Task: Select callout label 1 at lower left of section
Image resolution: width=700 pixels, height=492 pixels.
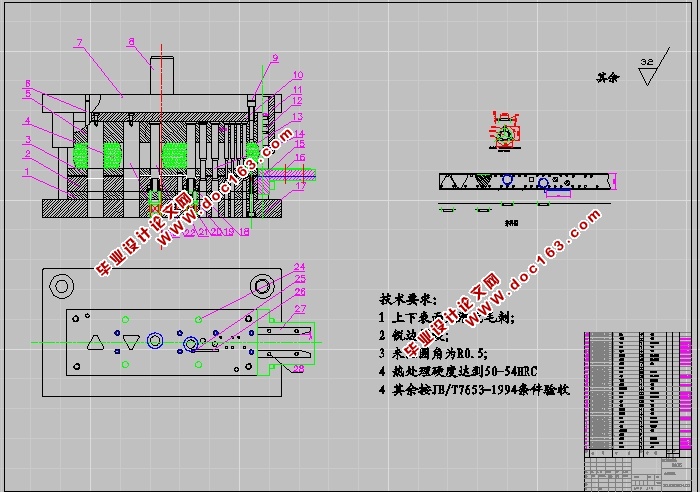Action: (x=27, y=172)
